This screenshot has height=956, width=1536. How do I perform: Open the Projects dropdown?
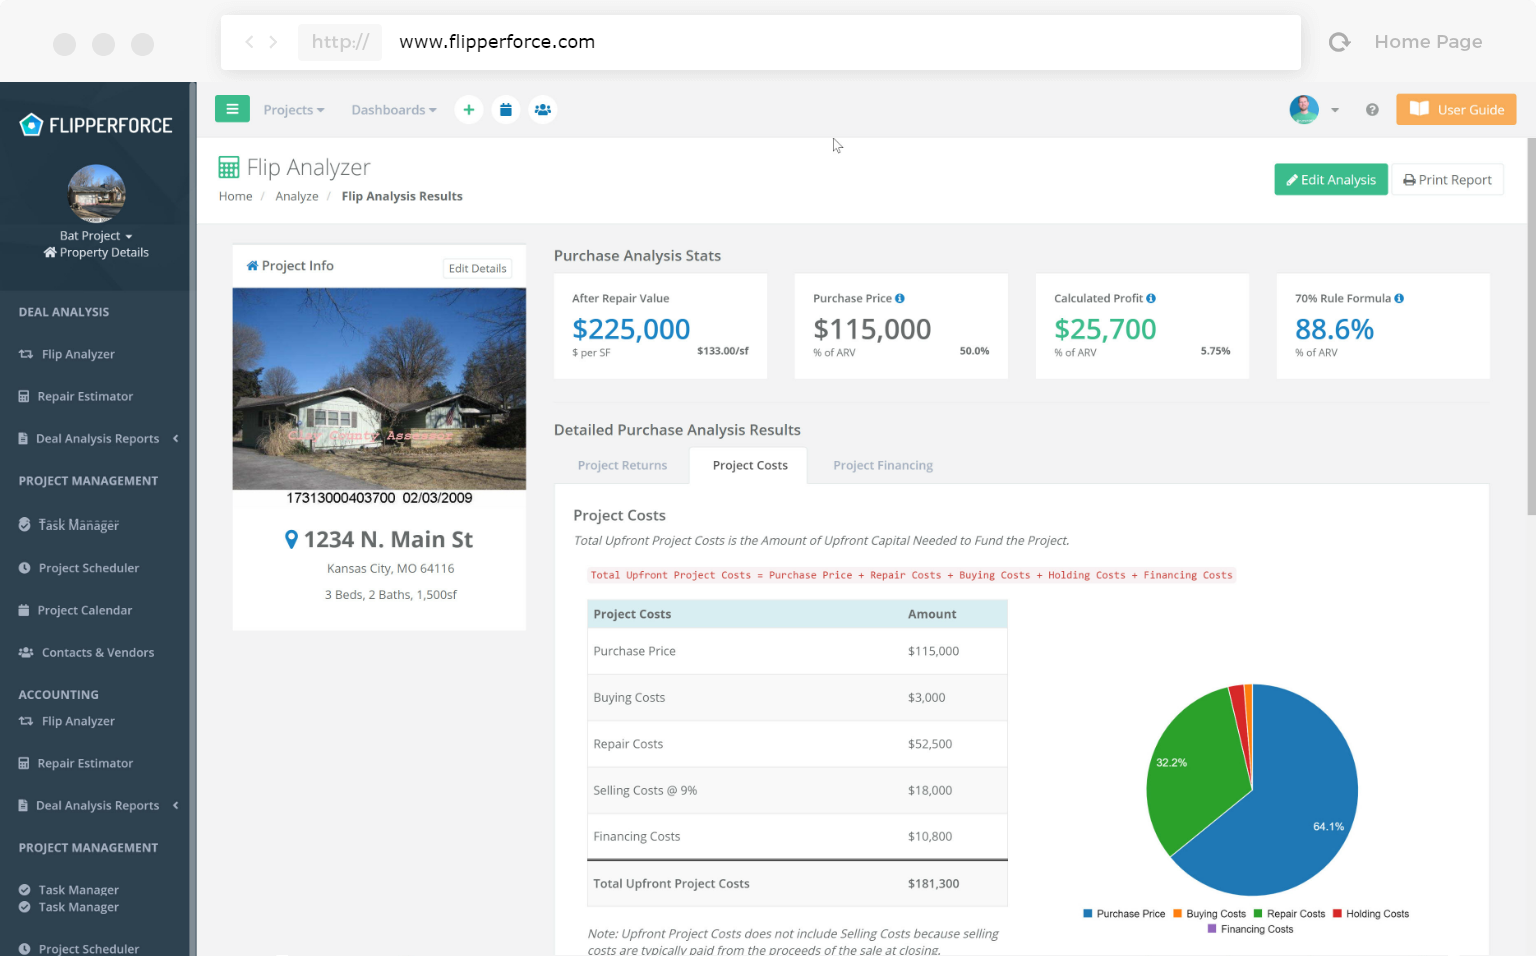(x=293, y=109)
